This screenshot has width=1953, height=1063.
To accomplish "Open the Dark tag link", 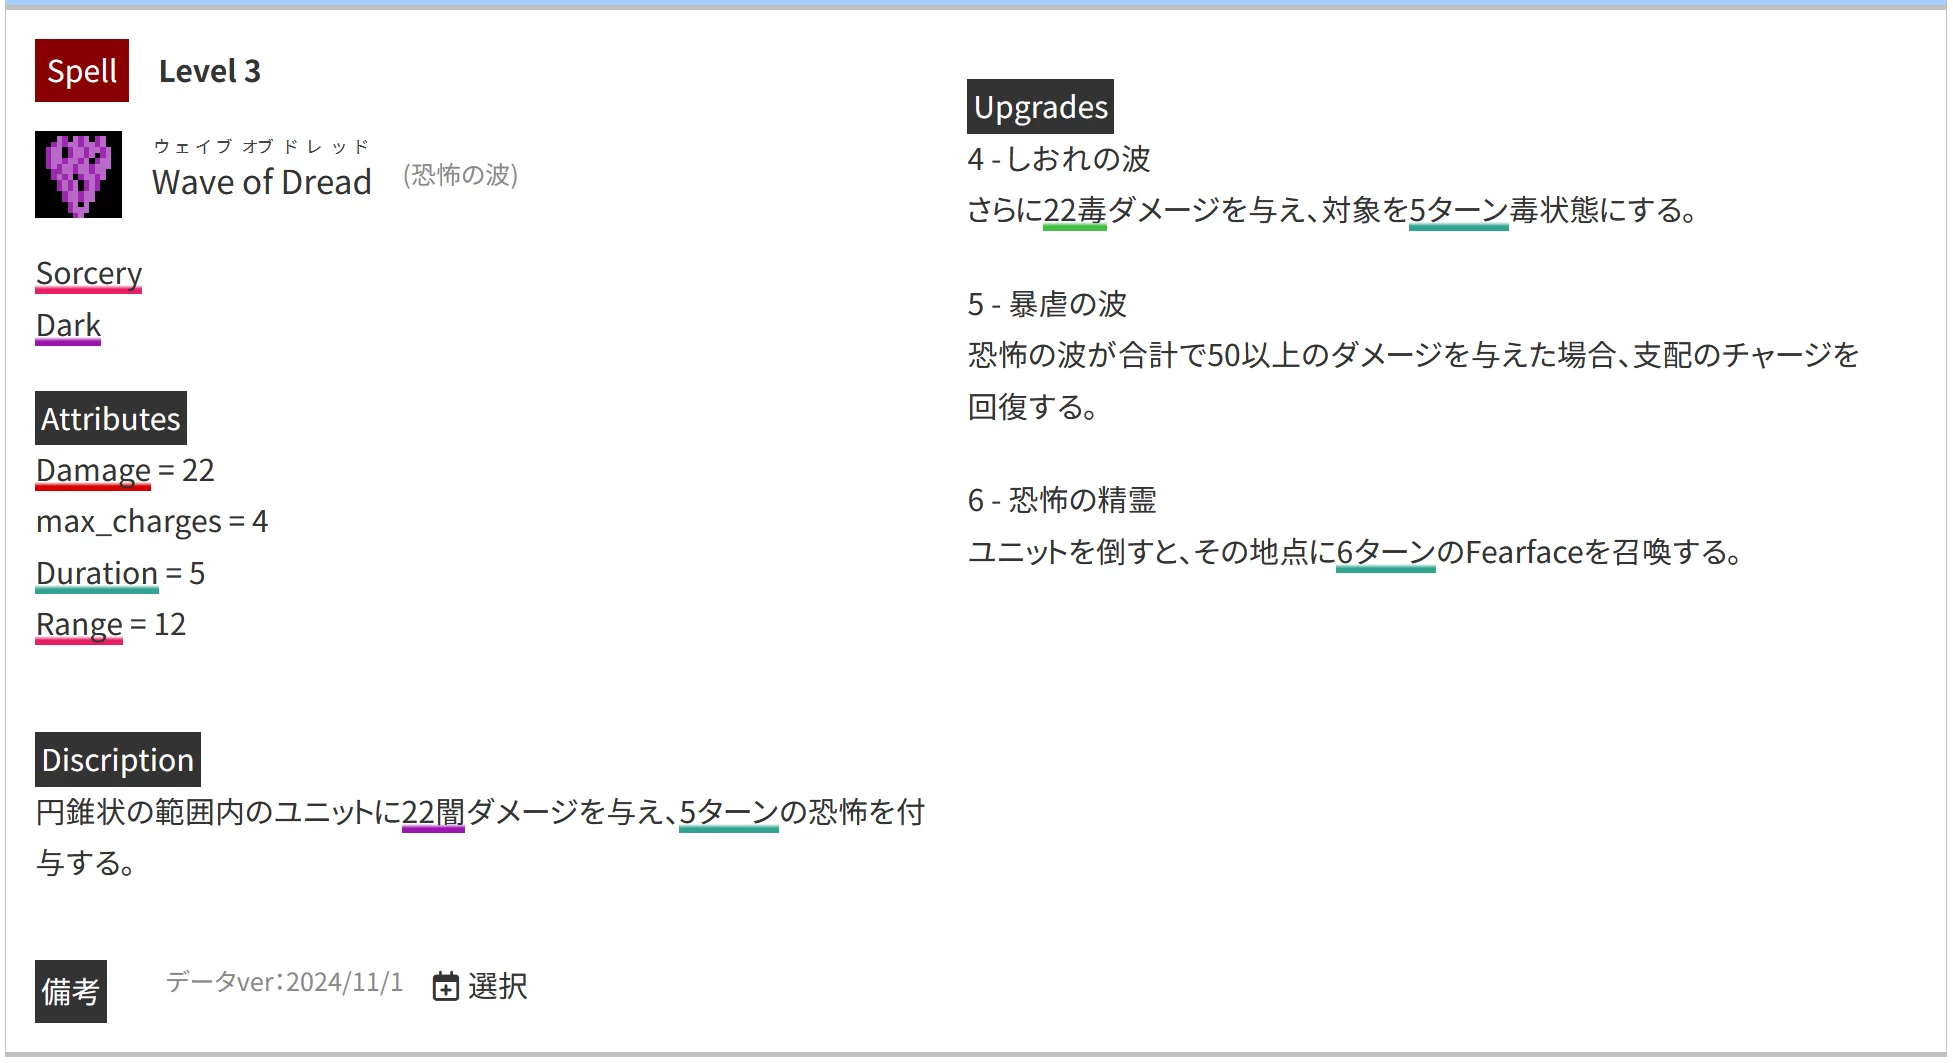I will pos(68,325).
